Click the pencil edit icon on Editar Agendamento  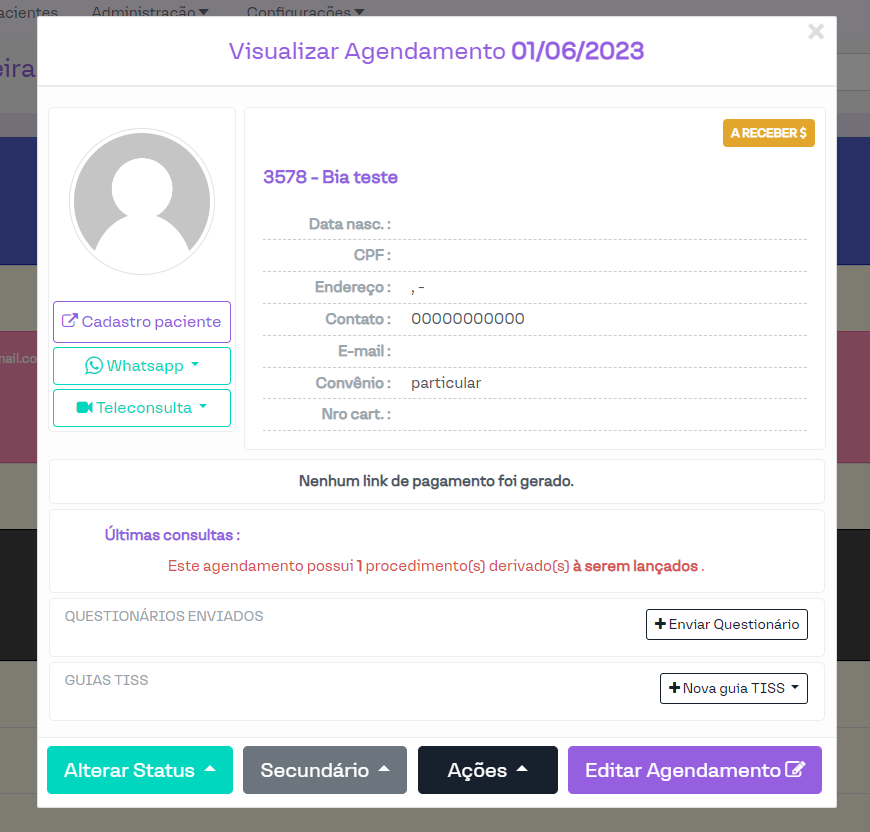coord(795,770)
